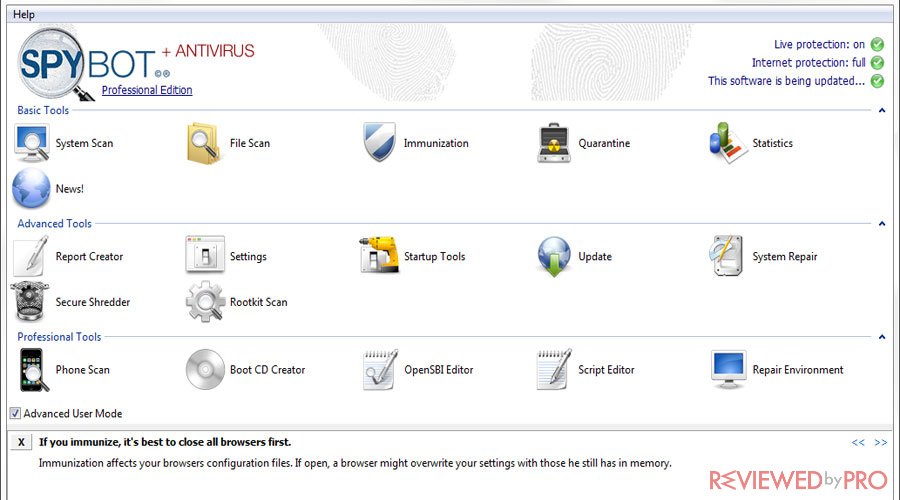Viewport: 900px width, 500px height.
Task: Open the Script Editor notepad icon
Action: coord(554,370)
